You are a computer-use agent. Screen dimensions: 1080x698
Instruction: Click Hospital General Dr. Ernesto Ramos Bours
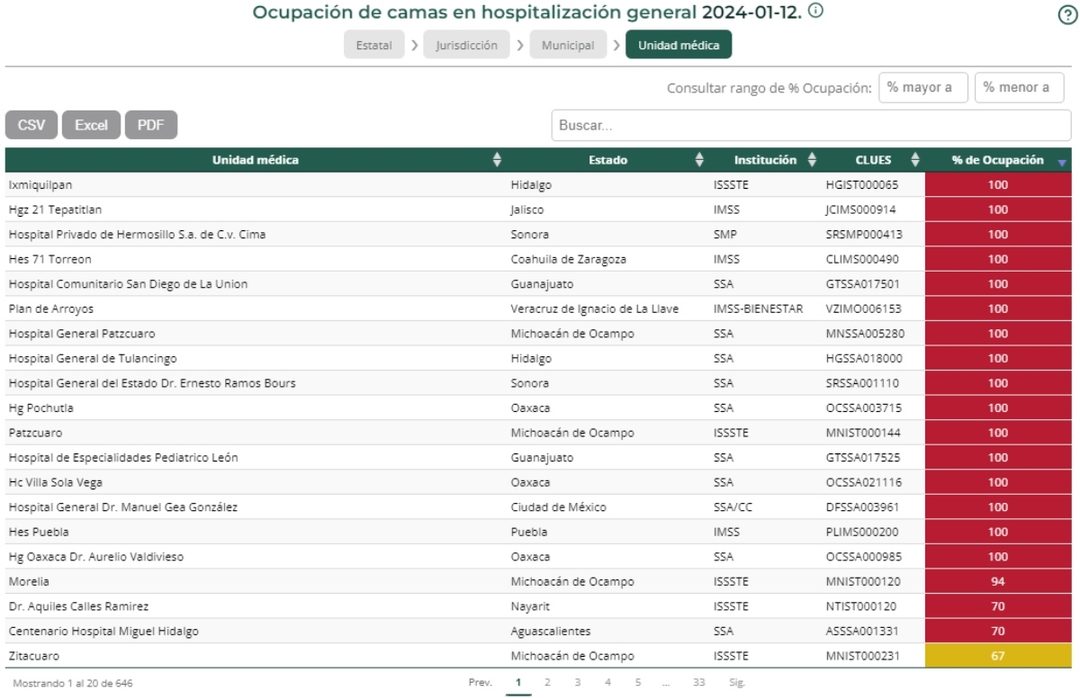152,383
